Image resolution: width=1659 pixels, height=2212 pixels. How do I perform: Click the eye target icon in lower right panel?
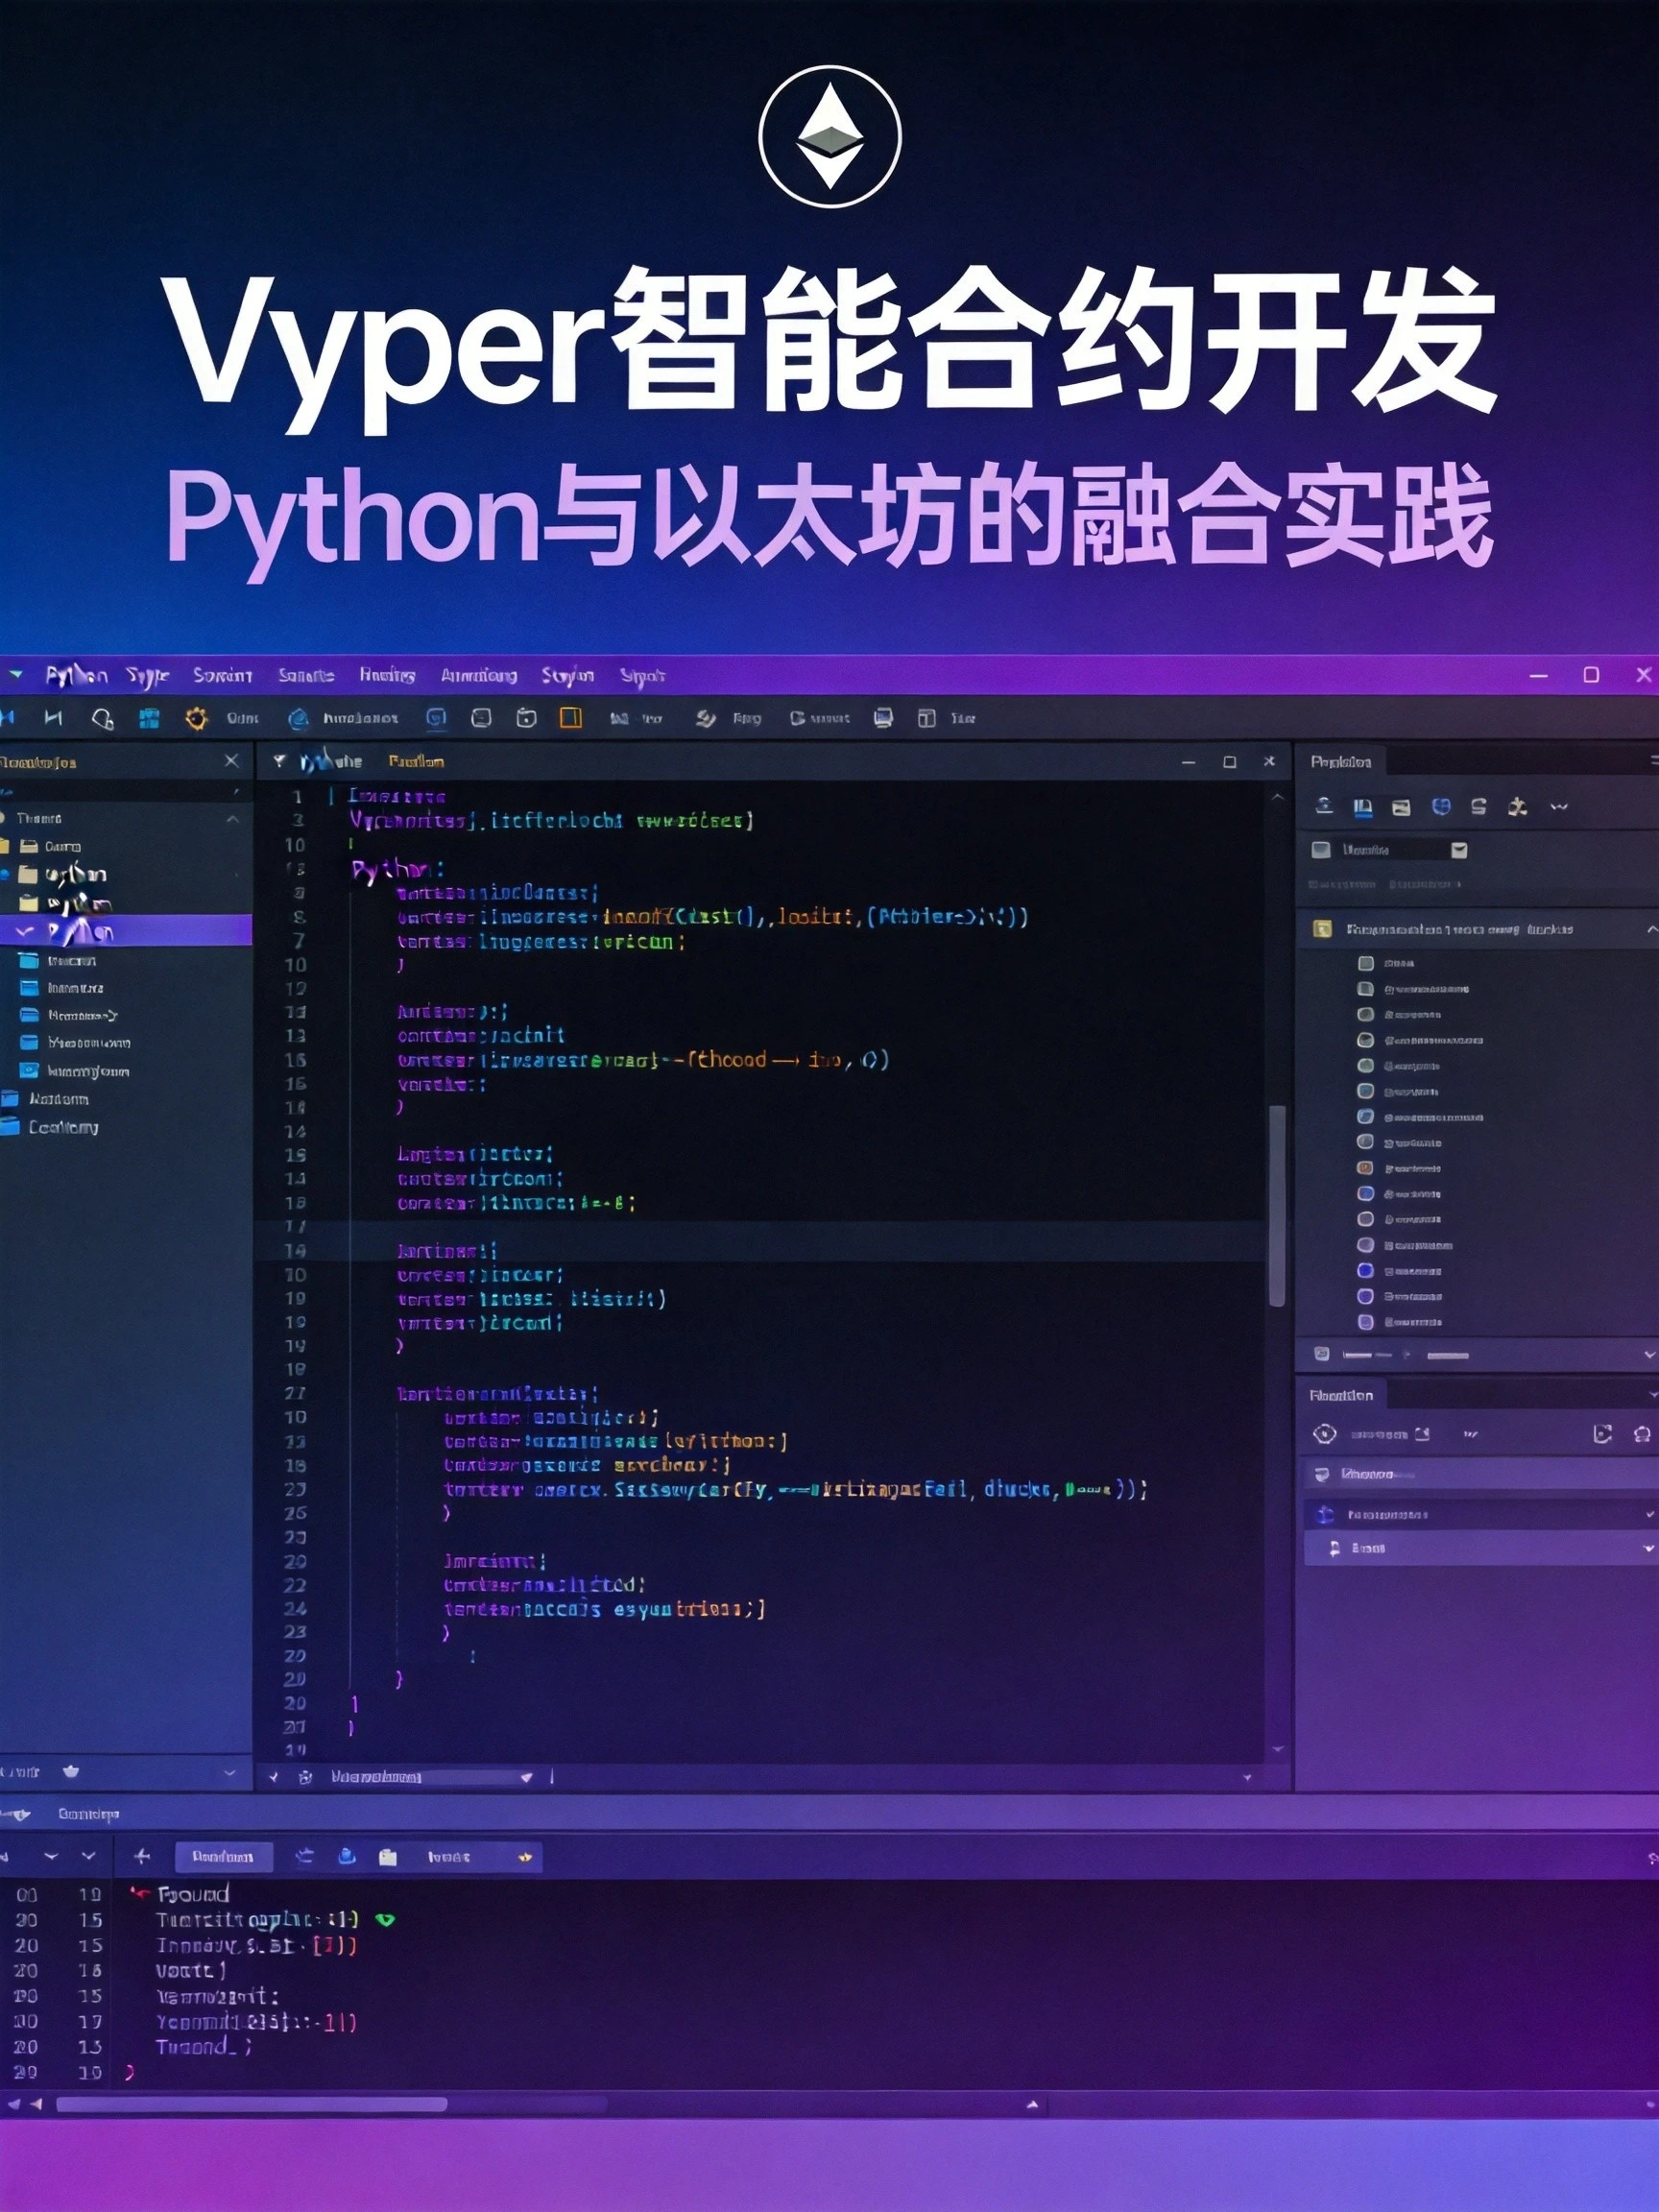[1324, 1434]
